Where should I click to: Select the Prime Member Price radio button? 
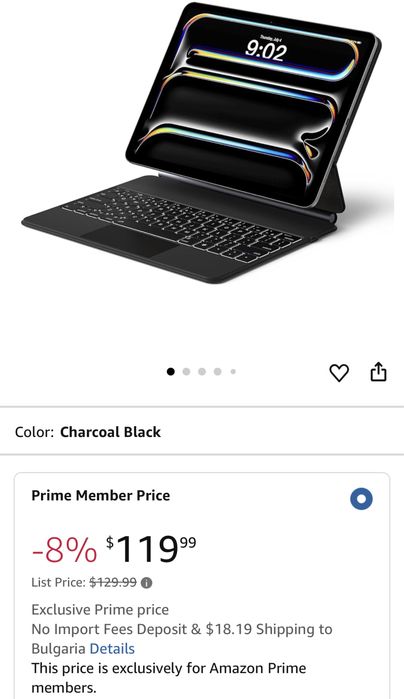coord(361,499)
